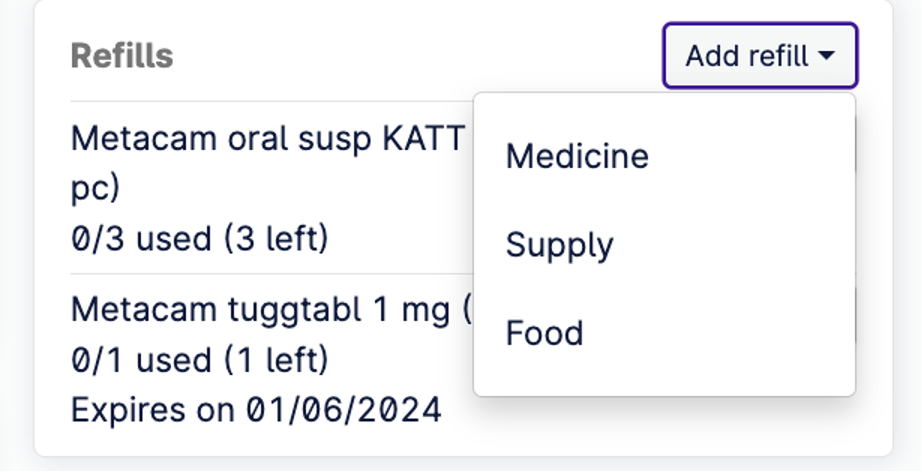Viewport: 922px width, 472px height.
Task: Click the Expires on 01/06/2024 line
Action: pyautogui.click(x=256, y=409)
